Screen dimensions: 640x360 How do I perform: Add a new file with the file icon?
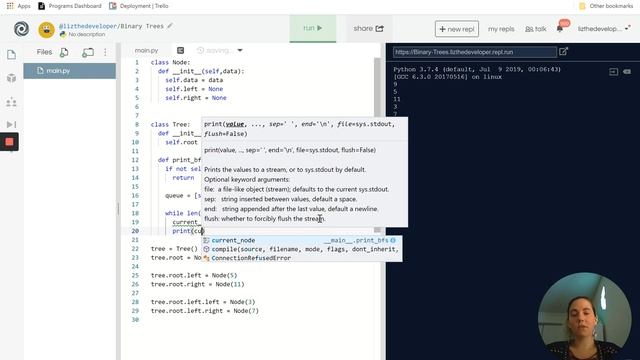[x=64, y=52]
